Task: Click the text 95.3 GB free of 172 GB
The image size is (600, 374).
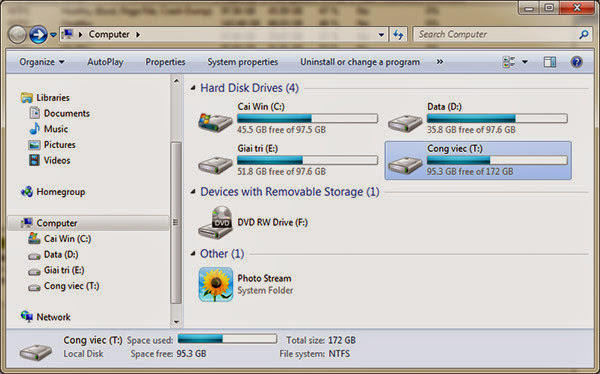Action: point(470,171)
